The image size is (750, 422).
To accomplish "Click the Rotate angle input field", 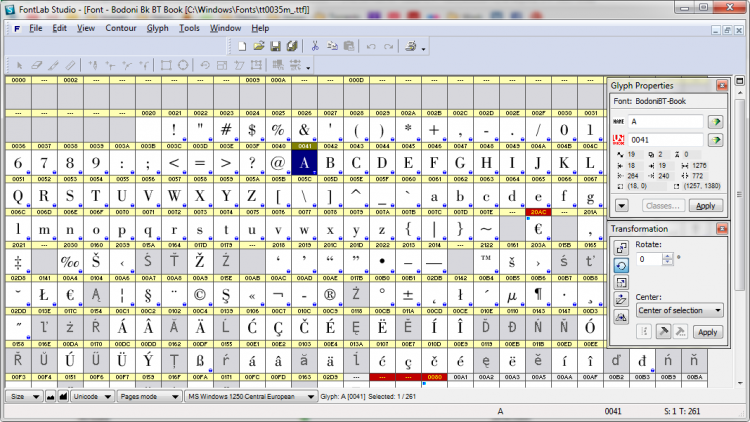I will (x=649, y=259).
